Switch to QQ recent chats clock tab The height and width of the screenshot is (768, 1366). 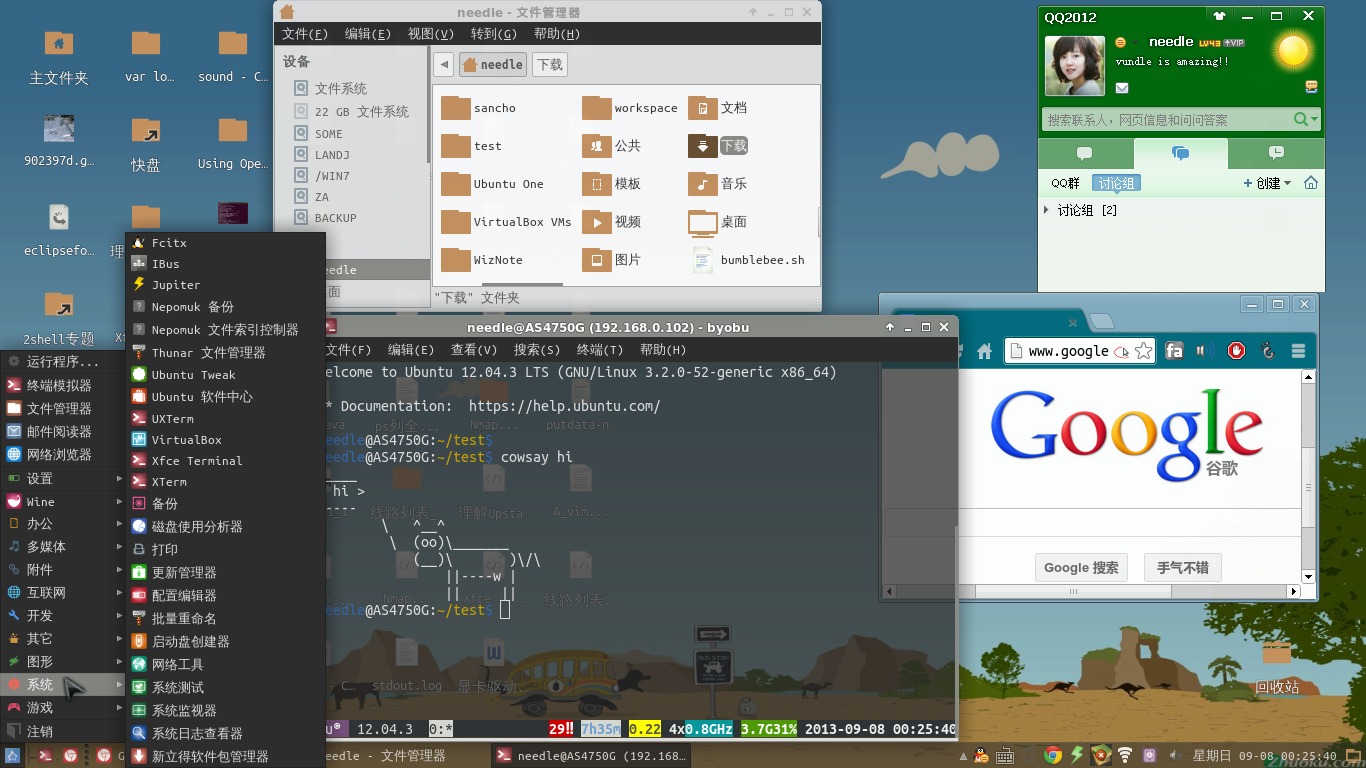tap(1275, 153)
